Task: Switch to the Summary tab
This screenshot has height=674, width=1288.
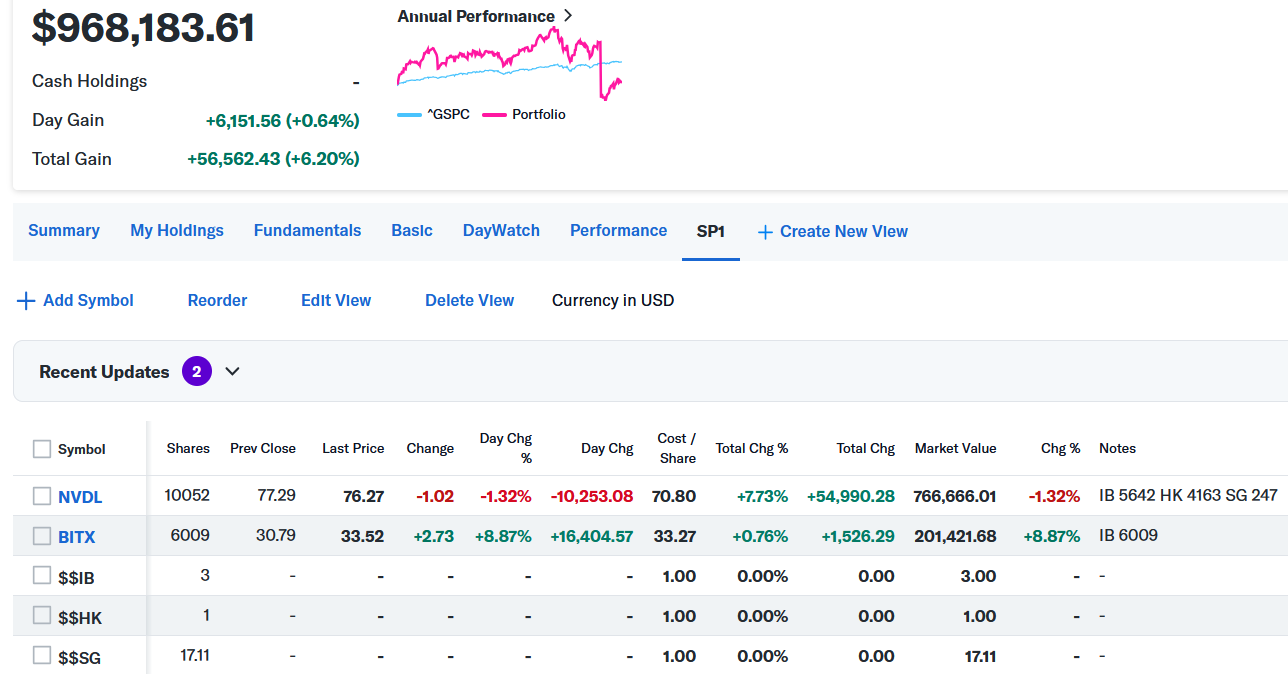Action: pyautogui.click(x=64, y=231)
